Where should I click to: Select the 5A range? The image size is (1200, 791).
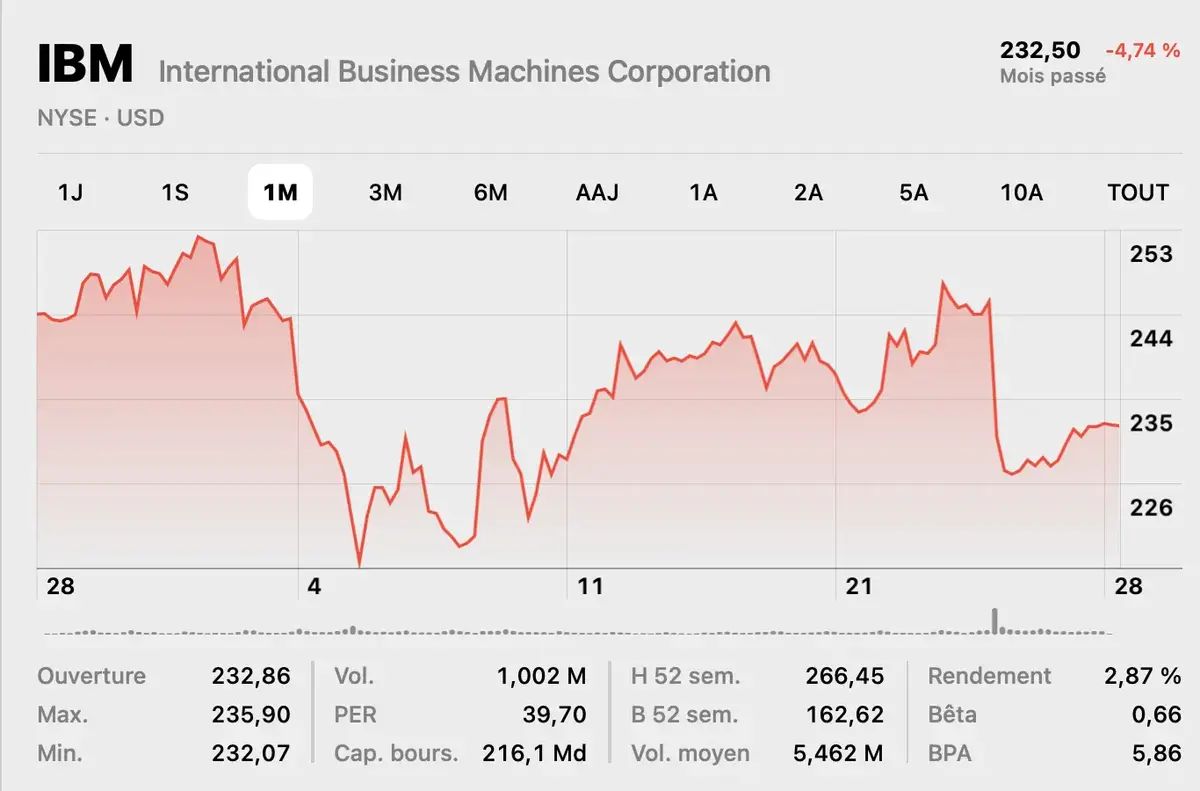[x=913, y=192]
